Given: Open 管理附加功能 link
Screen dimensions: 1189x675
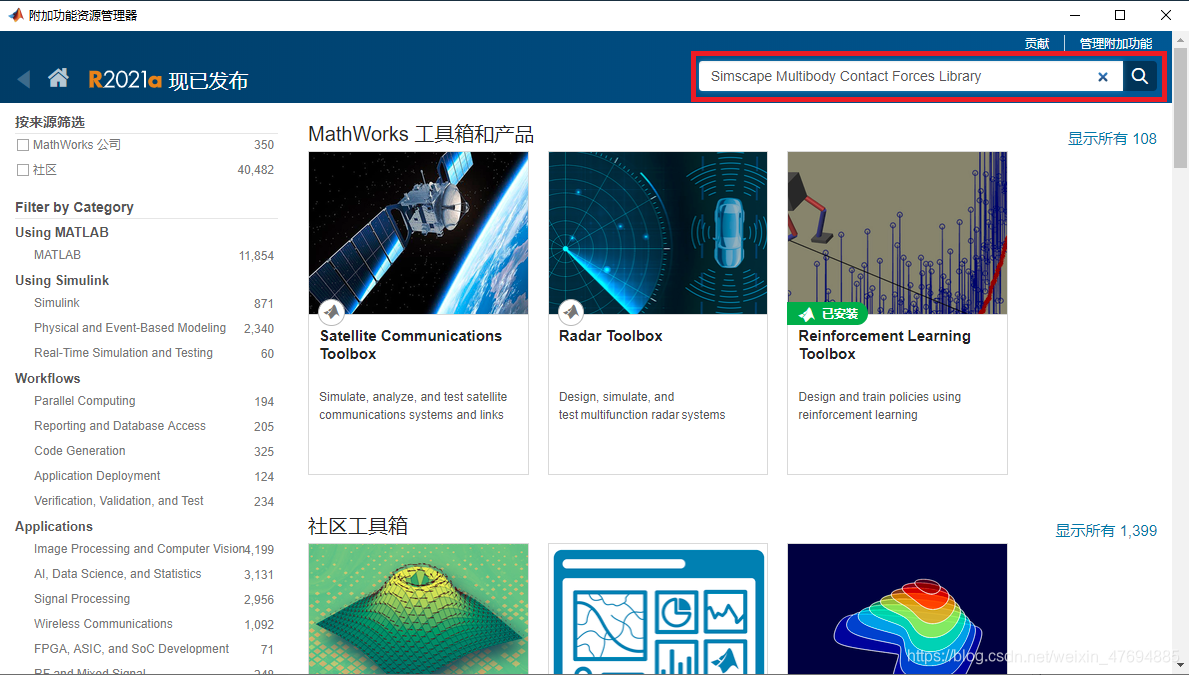Looking at the screenshot, I should 1115,43.
